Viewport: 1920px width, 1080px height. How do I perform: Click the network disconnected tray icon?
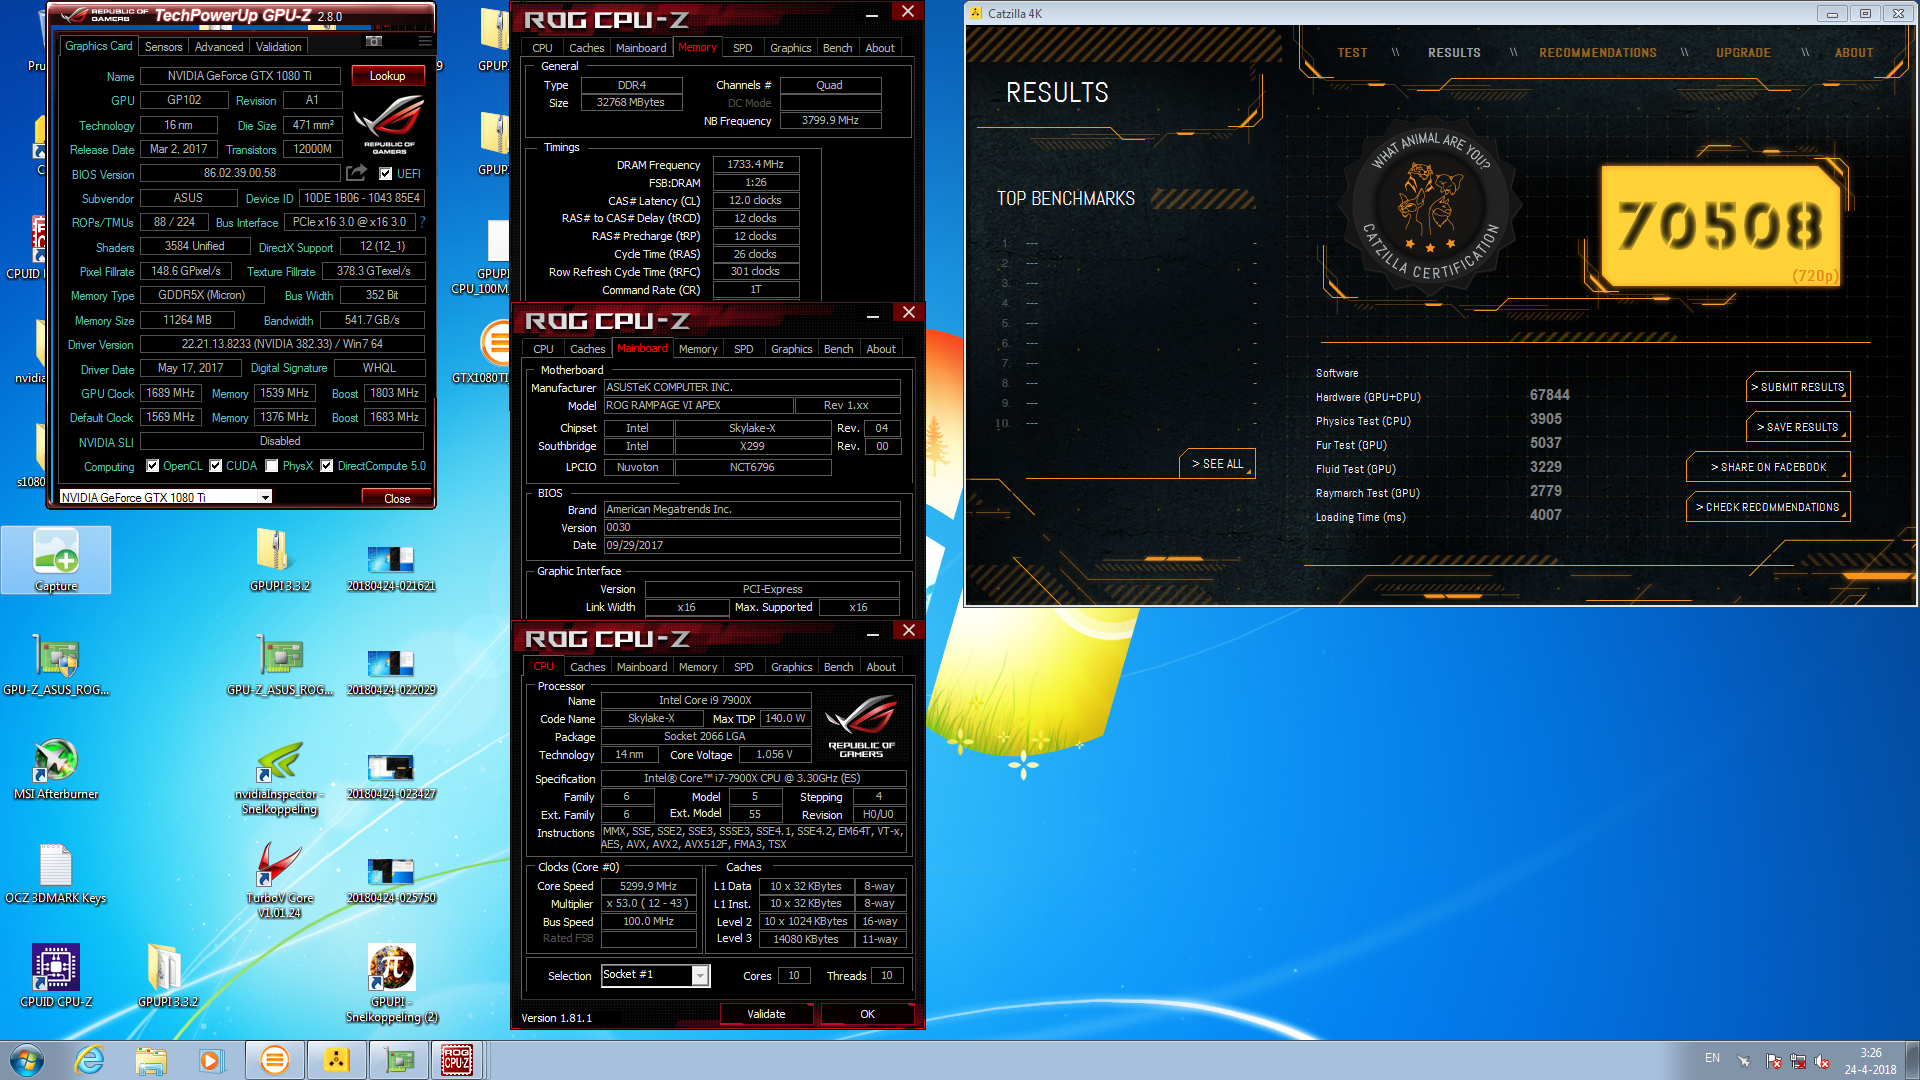tap(1797, 1060)
